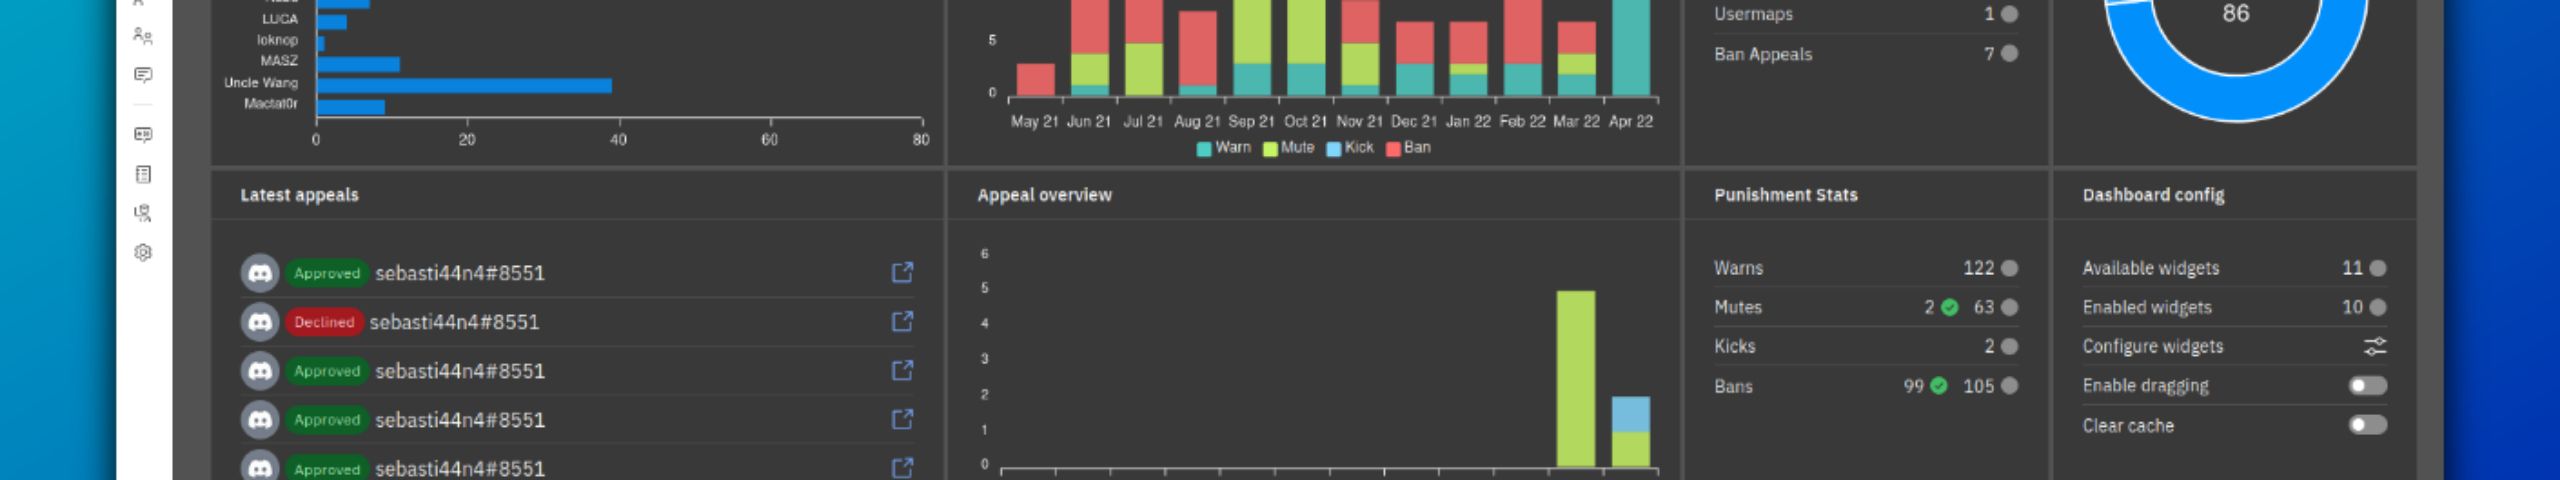Click the chat message icon in sidebar

point(142,75)
